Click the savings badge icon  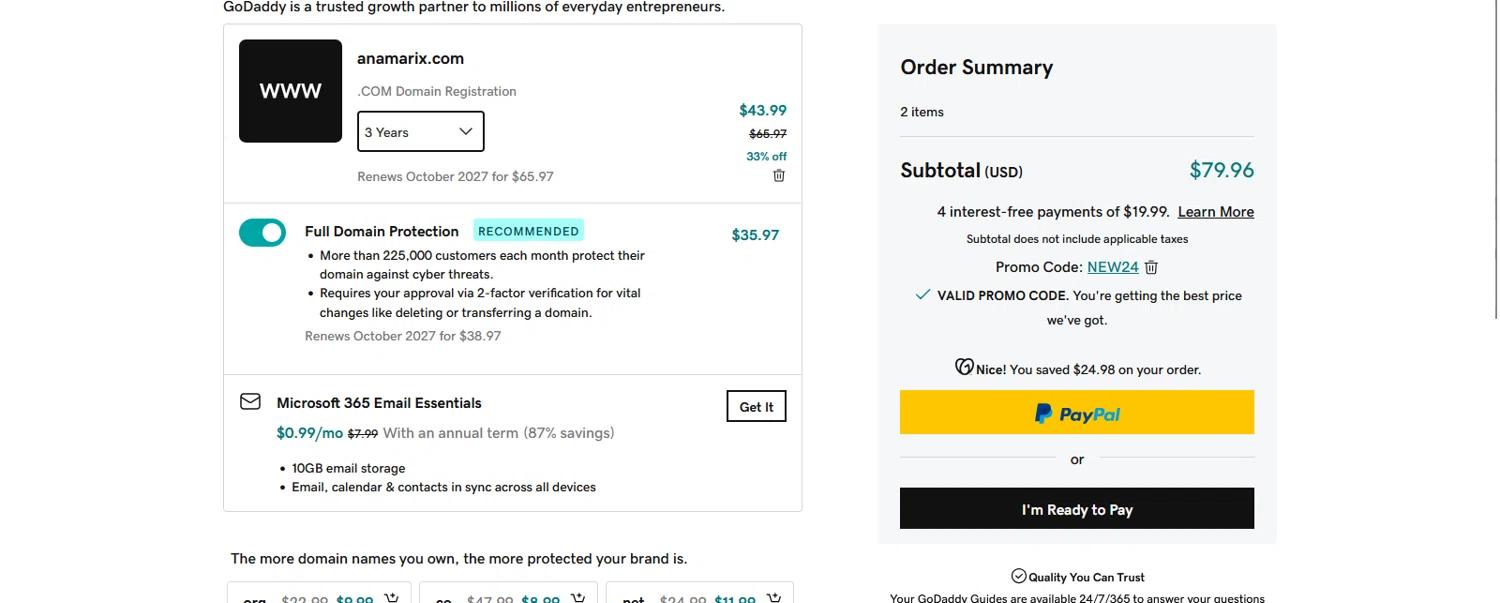(x=964, y=367)
